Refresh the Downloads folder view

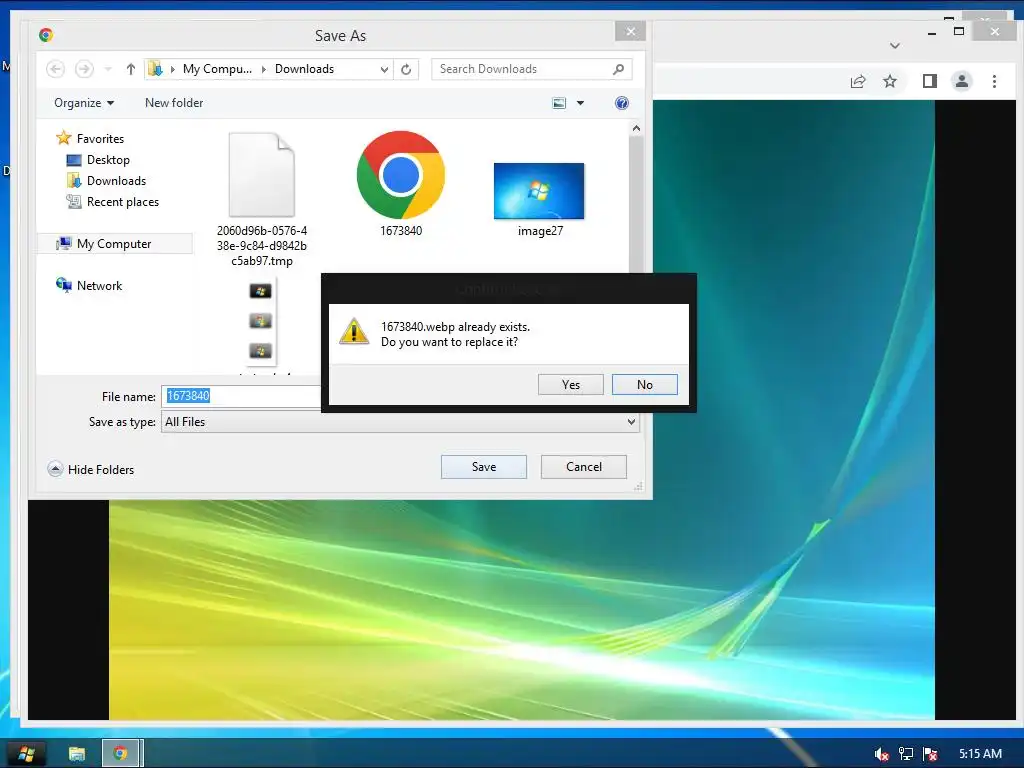406,69
